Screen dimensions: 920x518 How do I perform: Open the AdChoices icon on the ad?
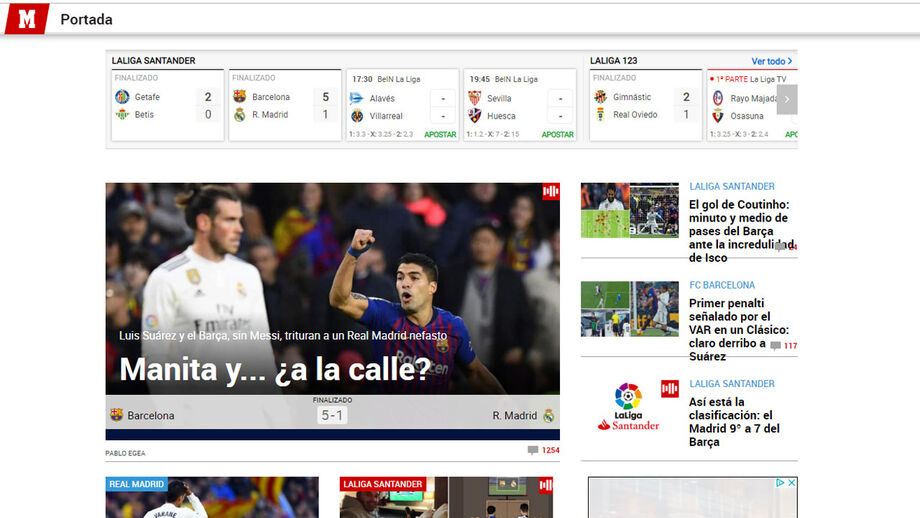click(780, 483)
